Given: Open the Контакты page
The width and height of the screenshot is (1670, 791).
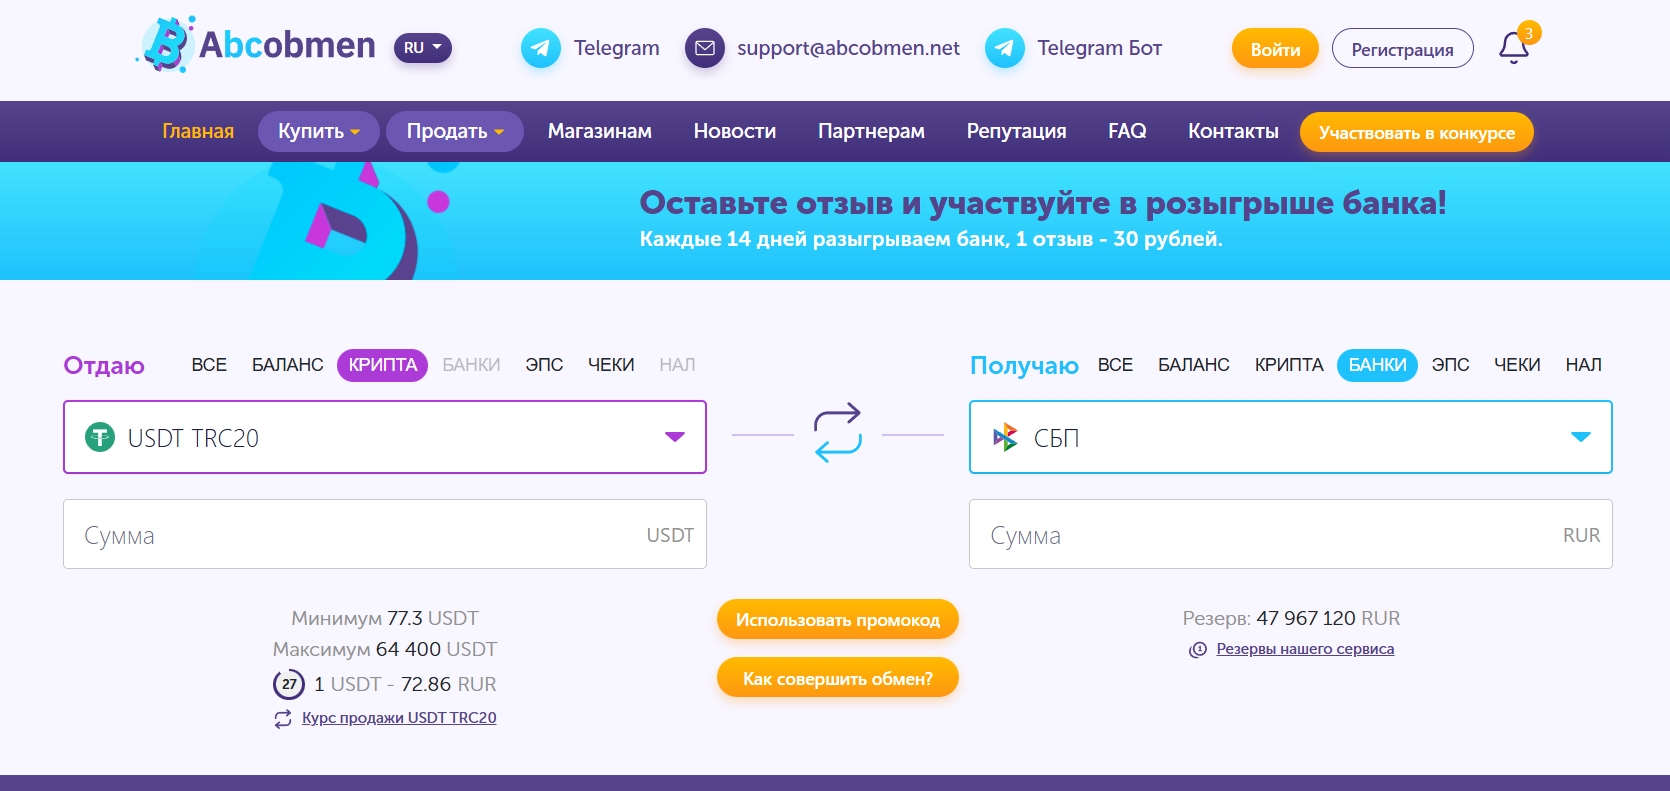Looking at the screenshot, I should click(x=1233, y=131).
